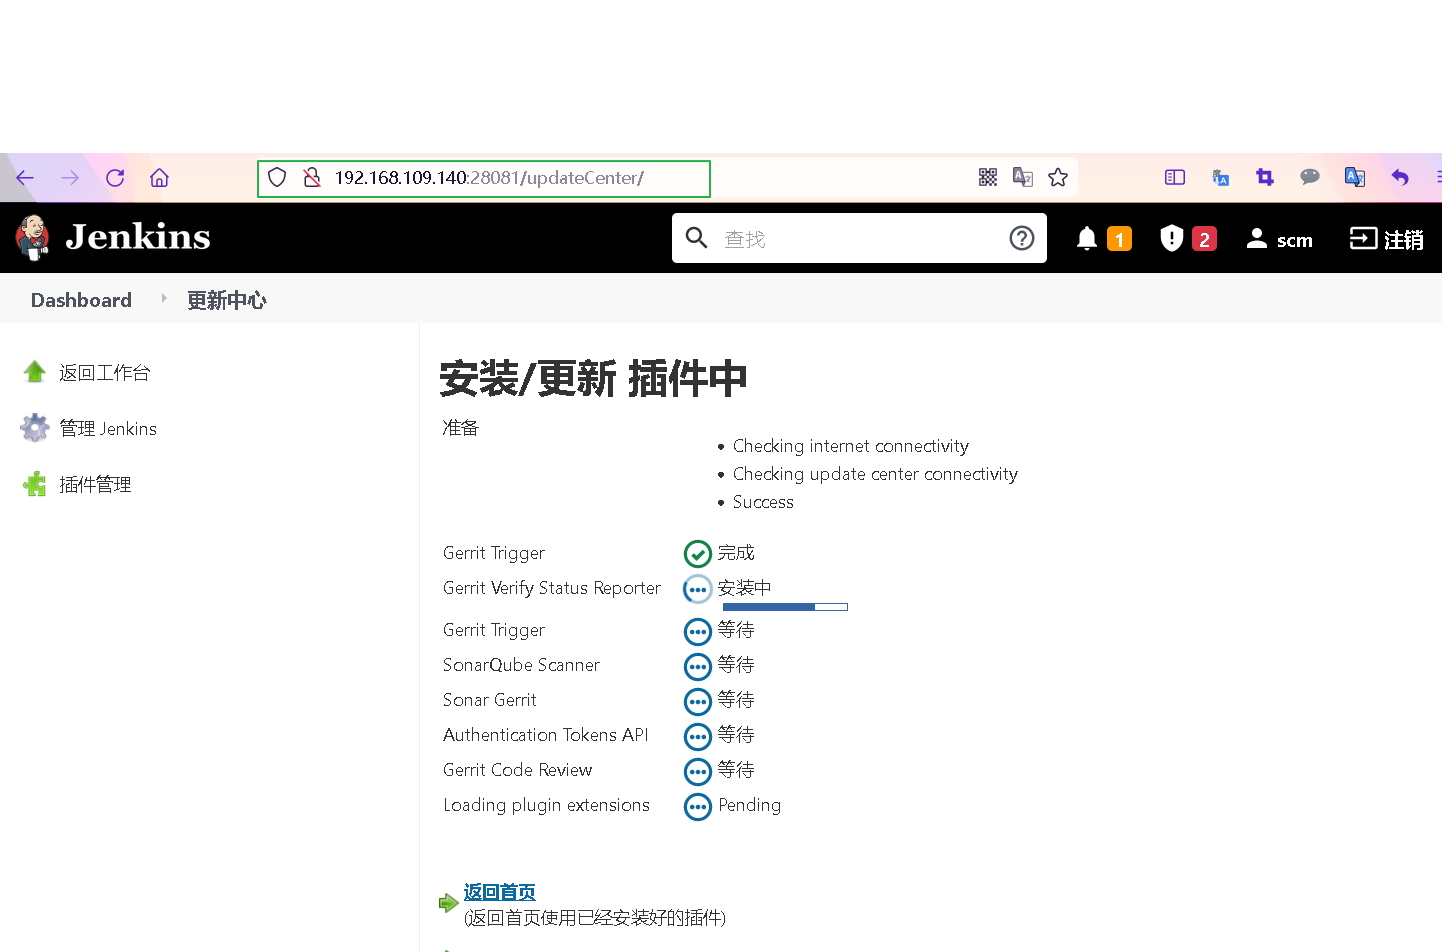Click the insecure connection lock icon
The width and height of the screenshot is (1442, 952).
tap(312, 178)
